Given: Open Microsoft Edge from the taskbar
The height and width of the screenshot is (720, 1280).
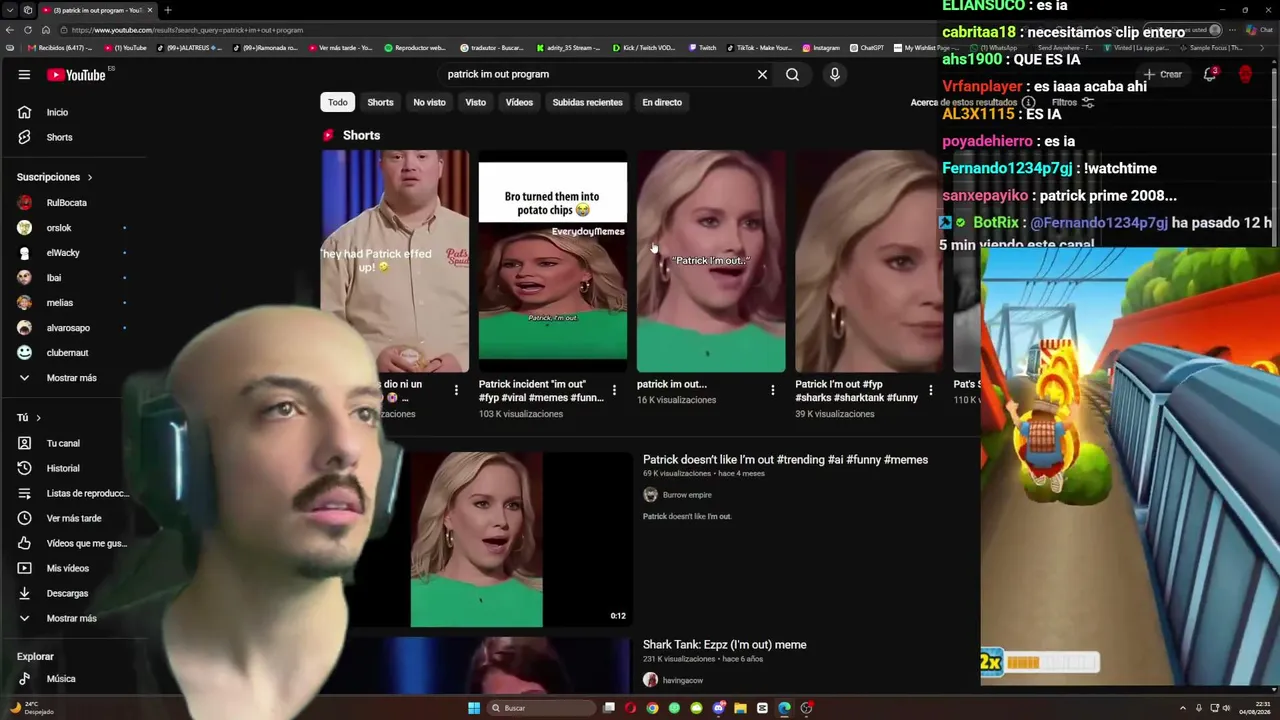Looking at the screenshot, I should pos(784,708).
